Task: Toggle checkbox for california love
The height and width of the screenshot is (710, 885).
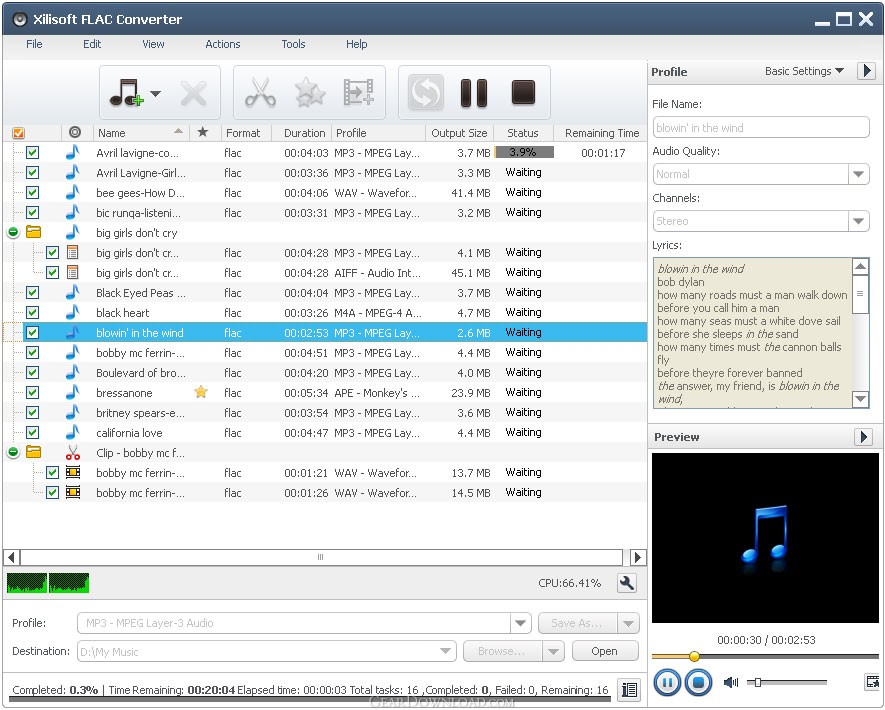Action: click(32, 433)
